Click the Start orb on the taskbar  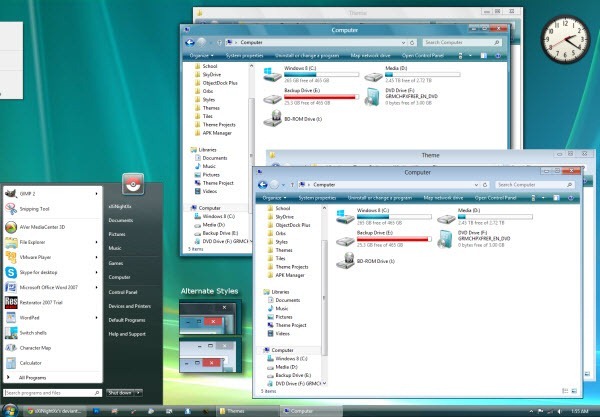coord(10,411)
